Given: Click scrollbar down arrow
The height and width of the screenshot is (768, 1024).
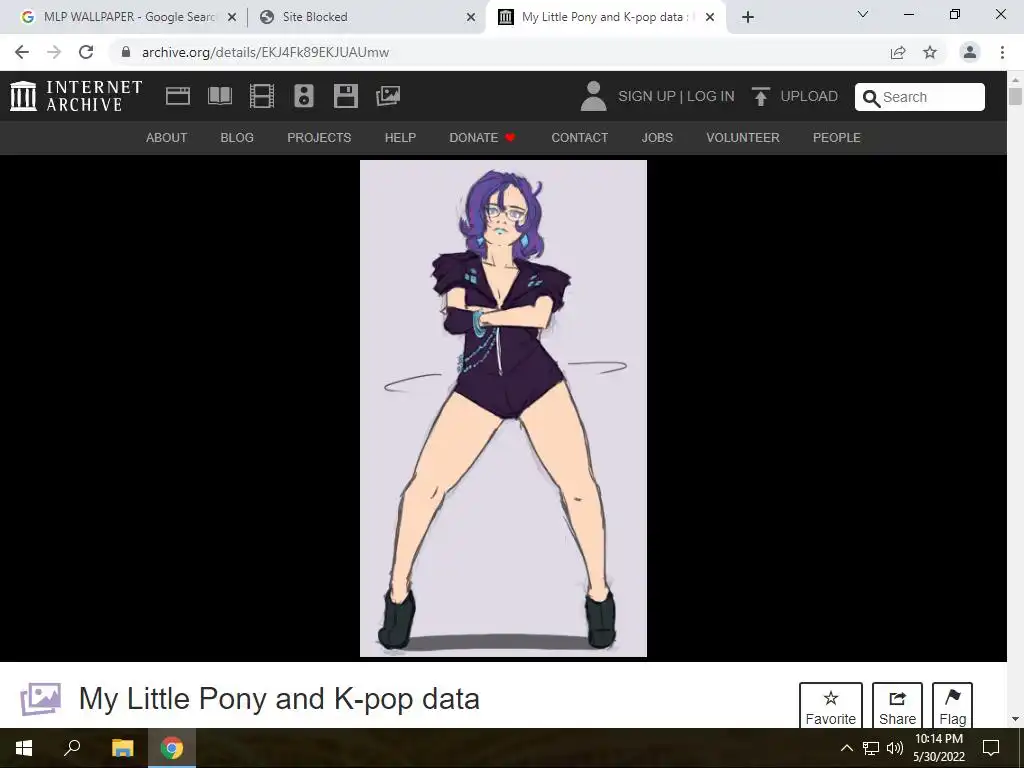Looking at the screenshot, I should 1015,720.
